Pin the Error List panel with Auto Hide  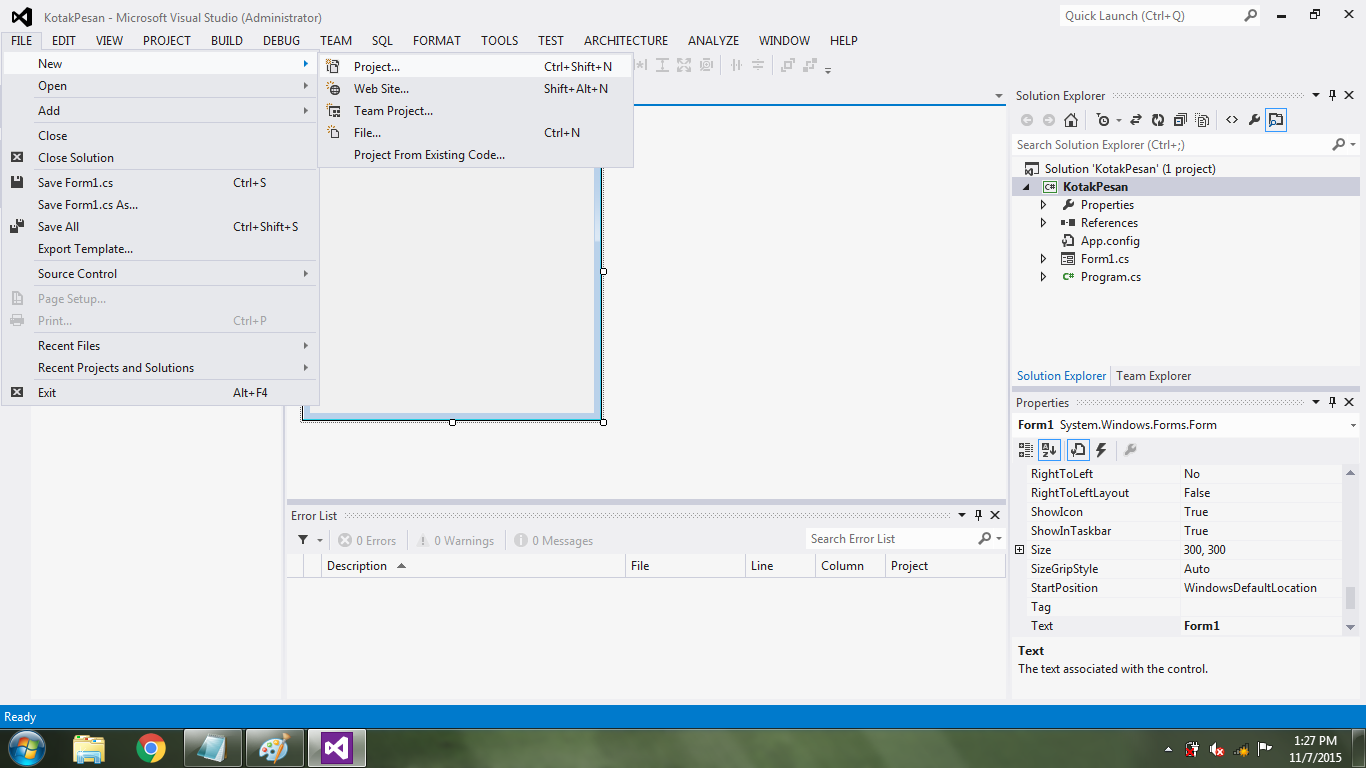(x=978, y=515)
